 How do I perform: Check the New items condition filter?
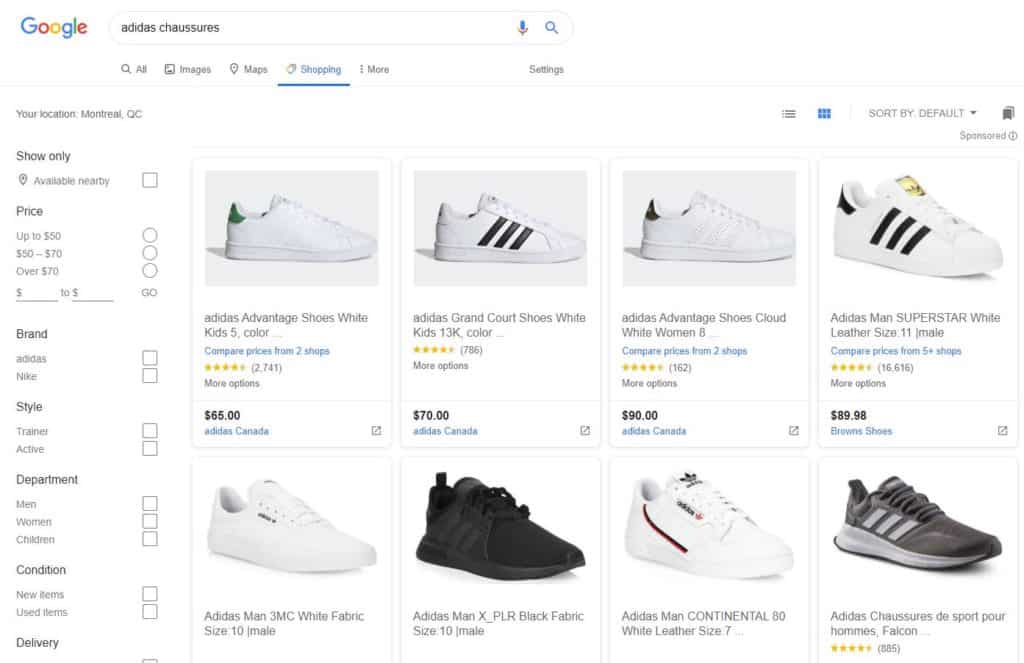(150, 594)
